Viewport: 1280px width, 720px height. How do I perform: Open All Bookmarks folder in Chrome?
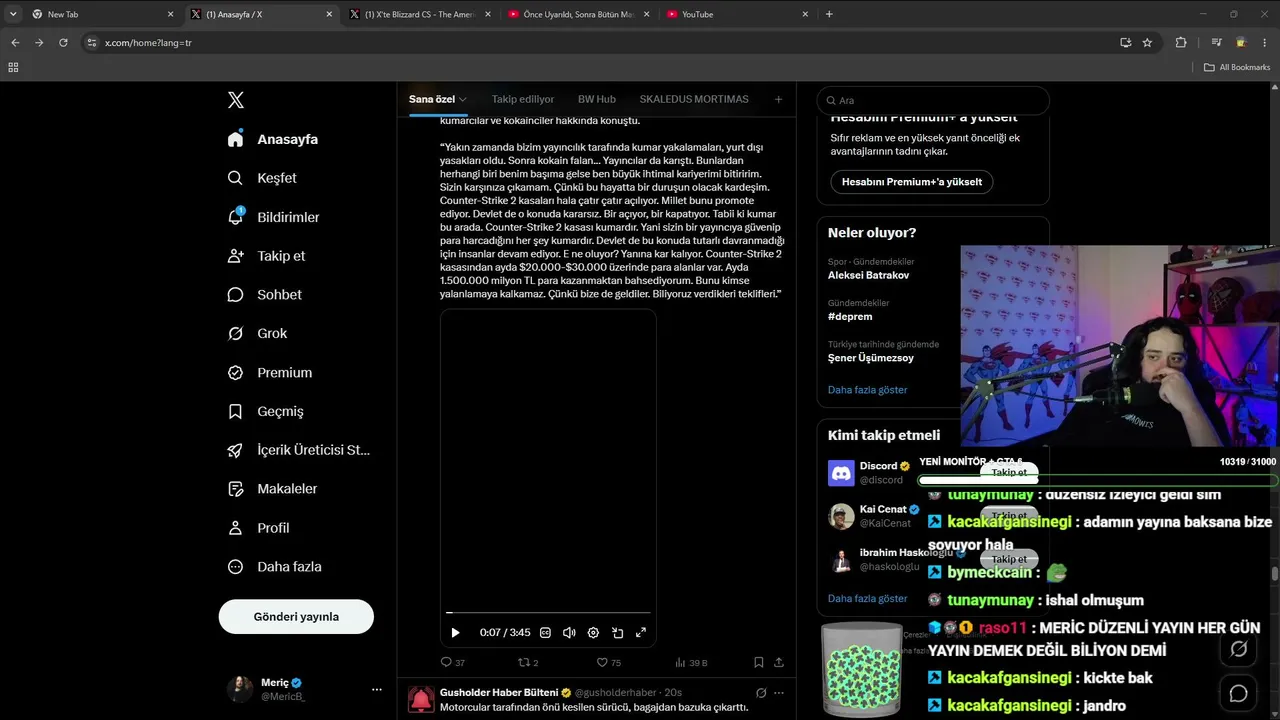coord(1237,67)
